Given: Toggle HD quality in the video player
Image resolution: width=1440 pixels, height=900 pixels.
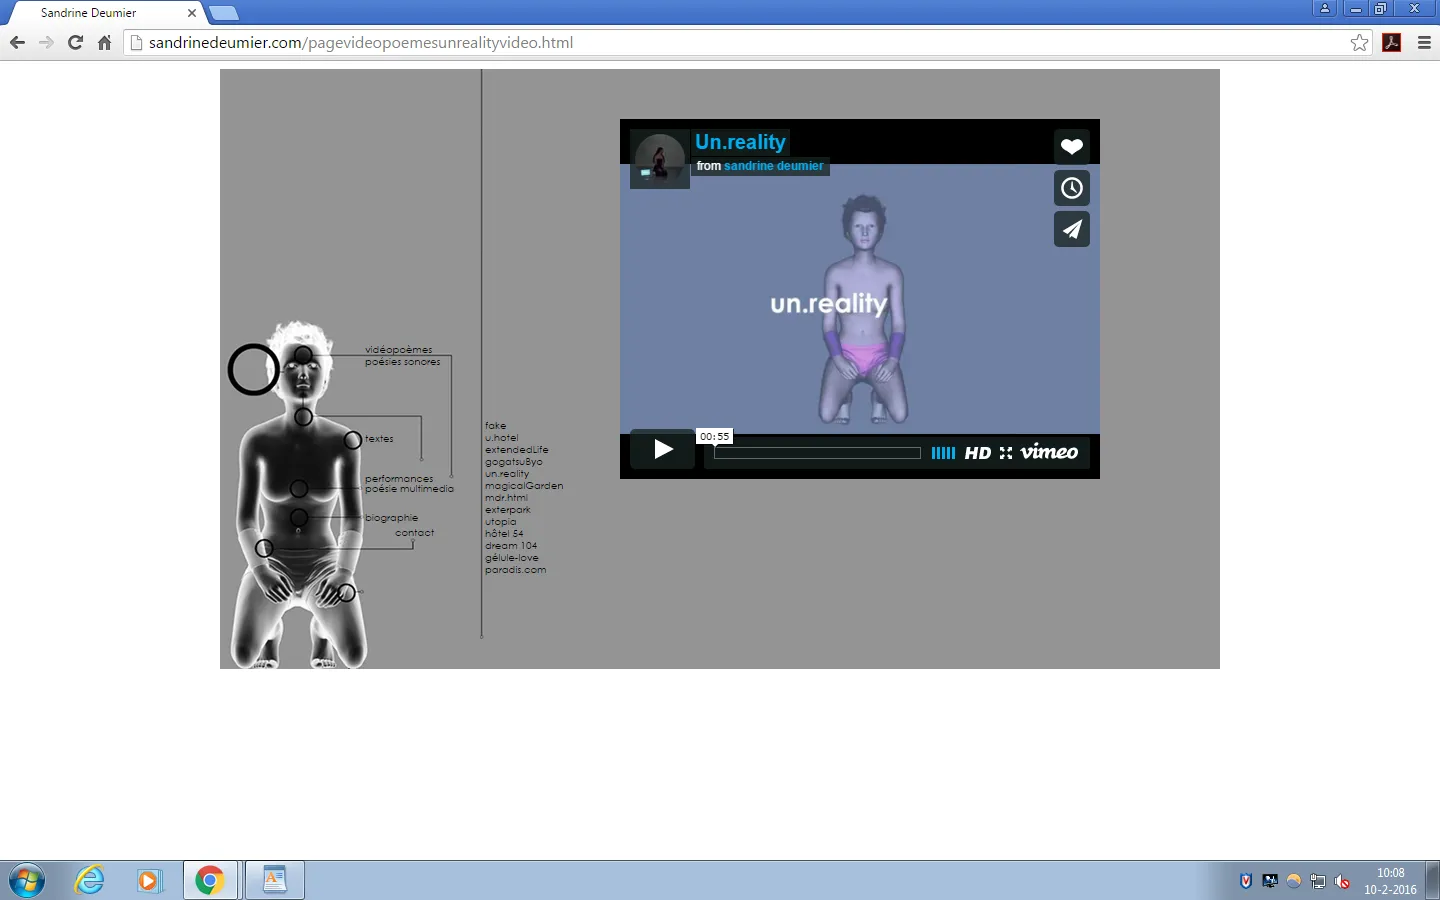Looking at the screenshot, I should click(977, 453).
